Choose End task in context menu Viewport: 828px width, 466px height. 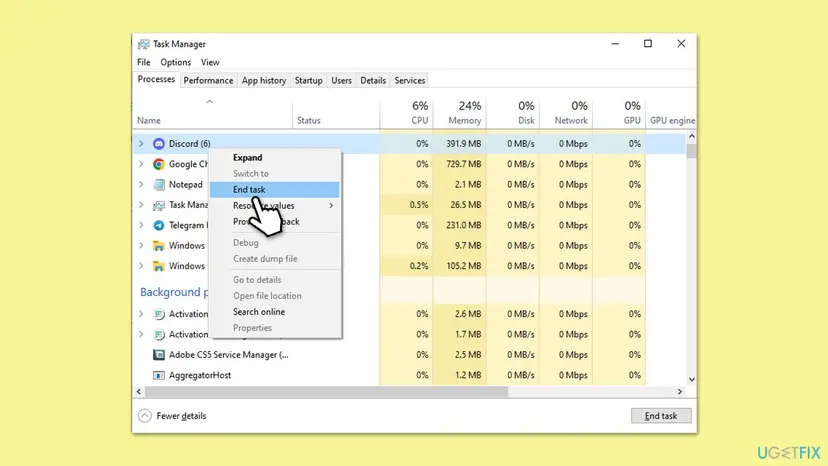[275, 190]
